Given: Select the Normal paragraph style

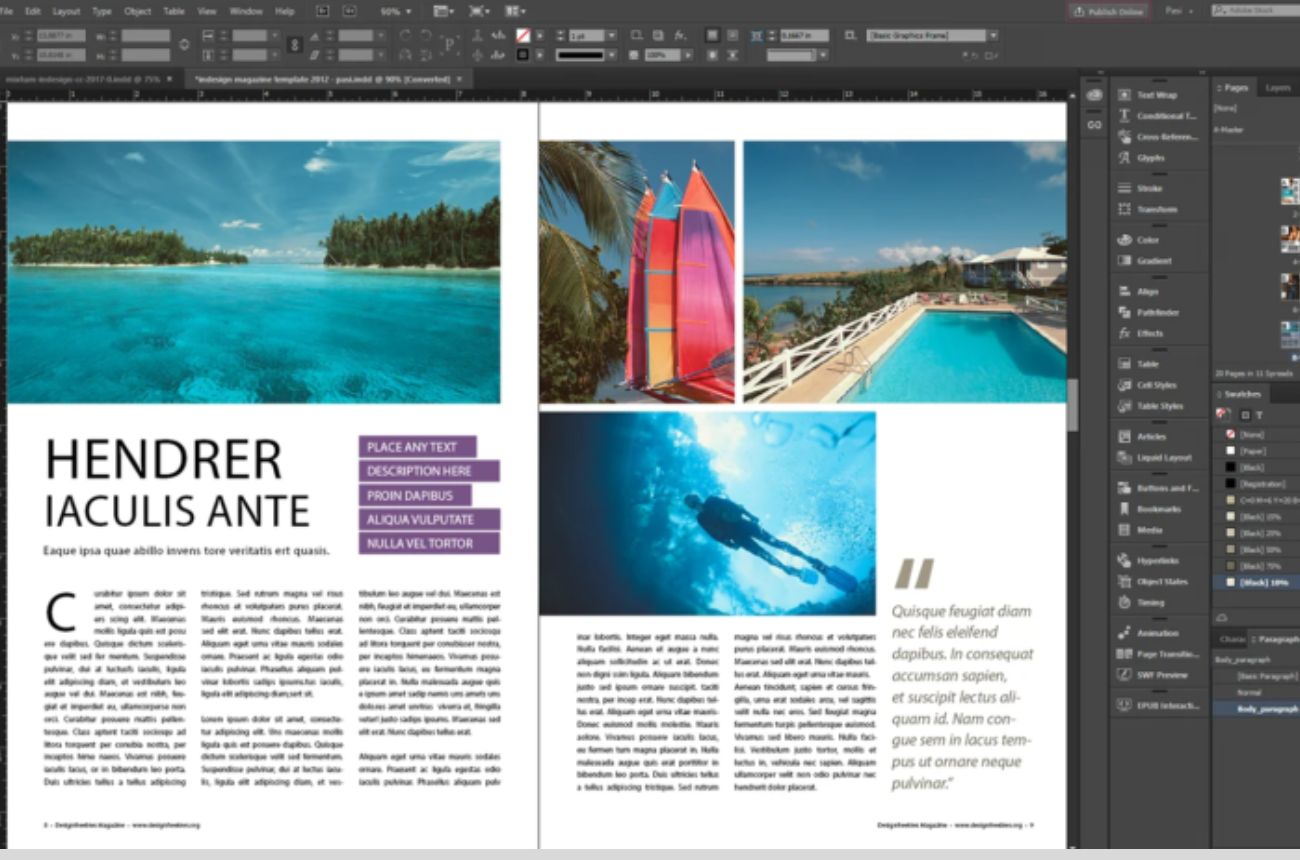Looking at the screenshot, I should (1249, 692).
